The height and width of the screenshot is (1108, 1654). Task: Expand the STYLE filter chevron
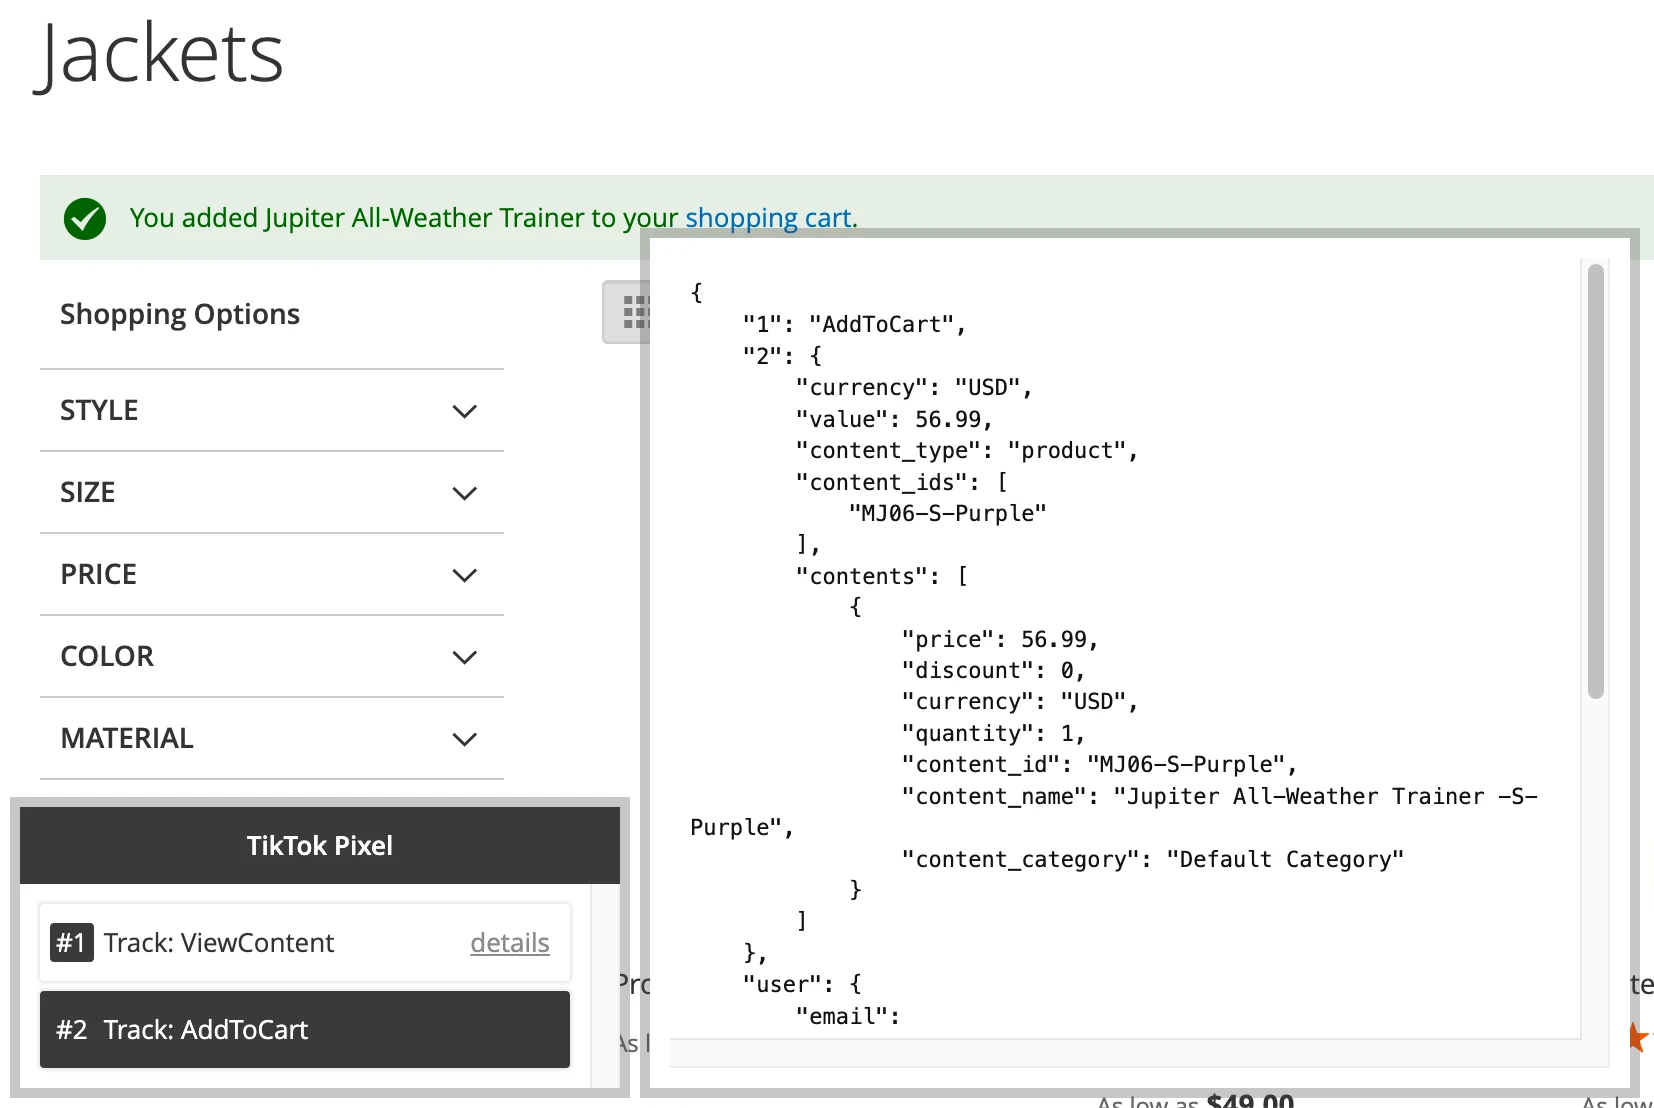coord(464,411)
